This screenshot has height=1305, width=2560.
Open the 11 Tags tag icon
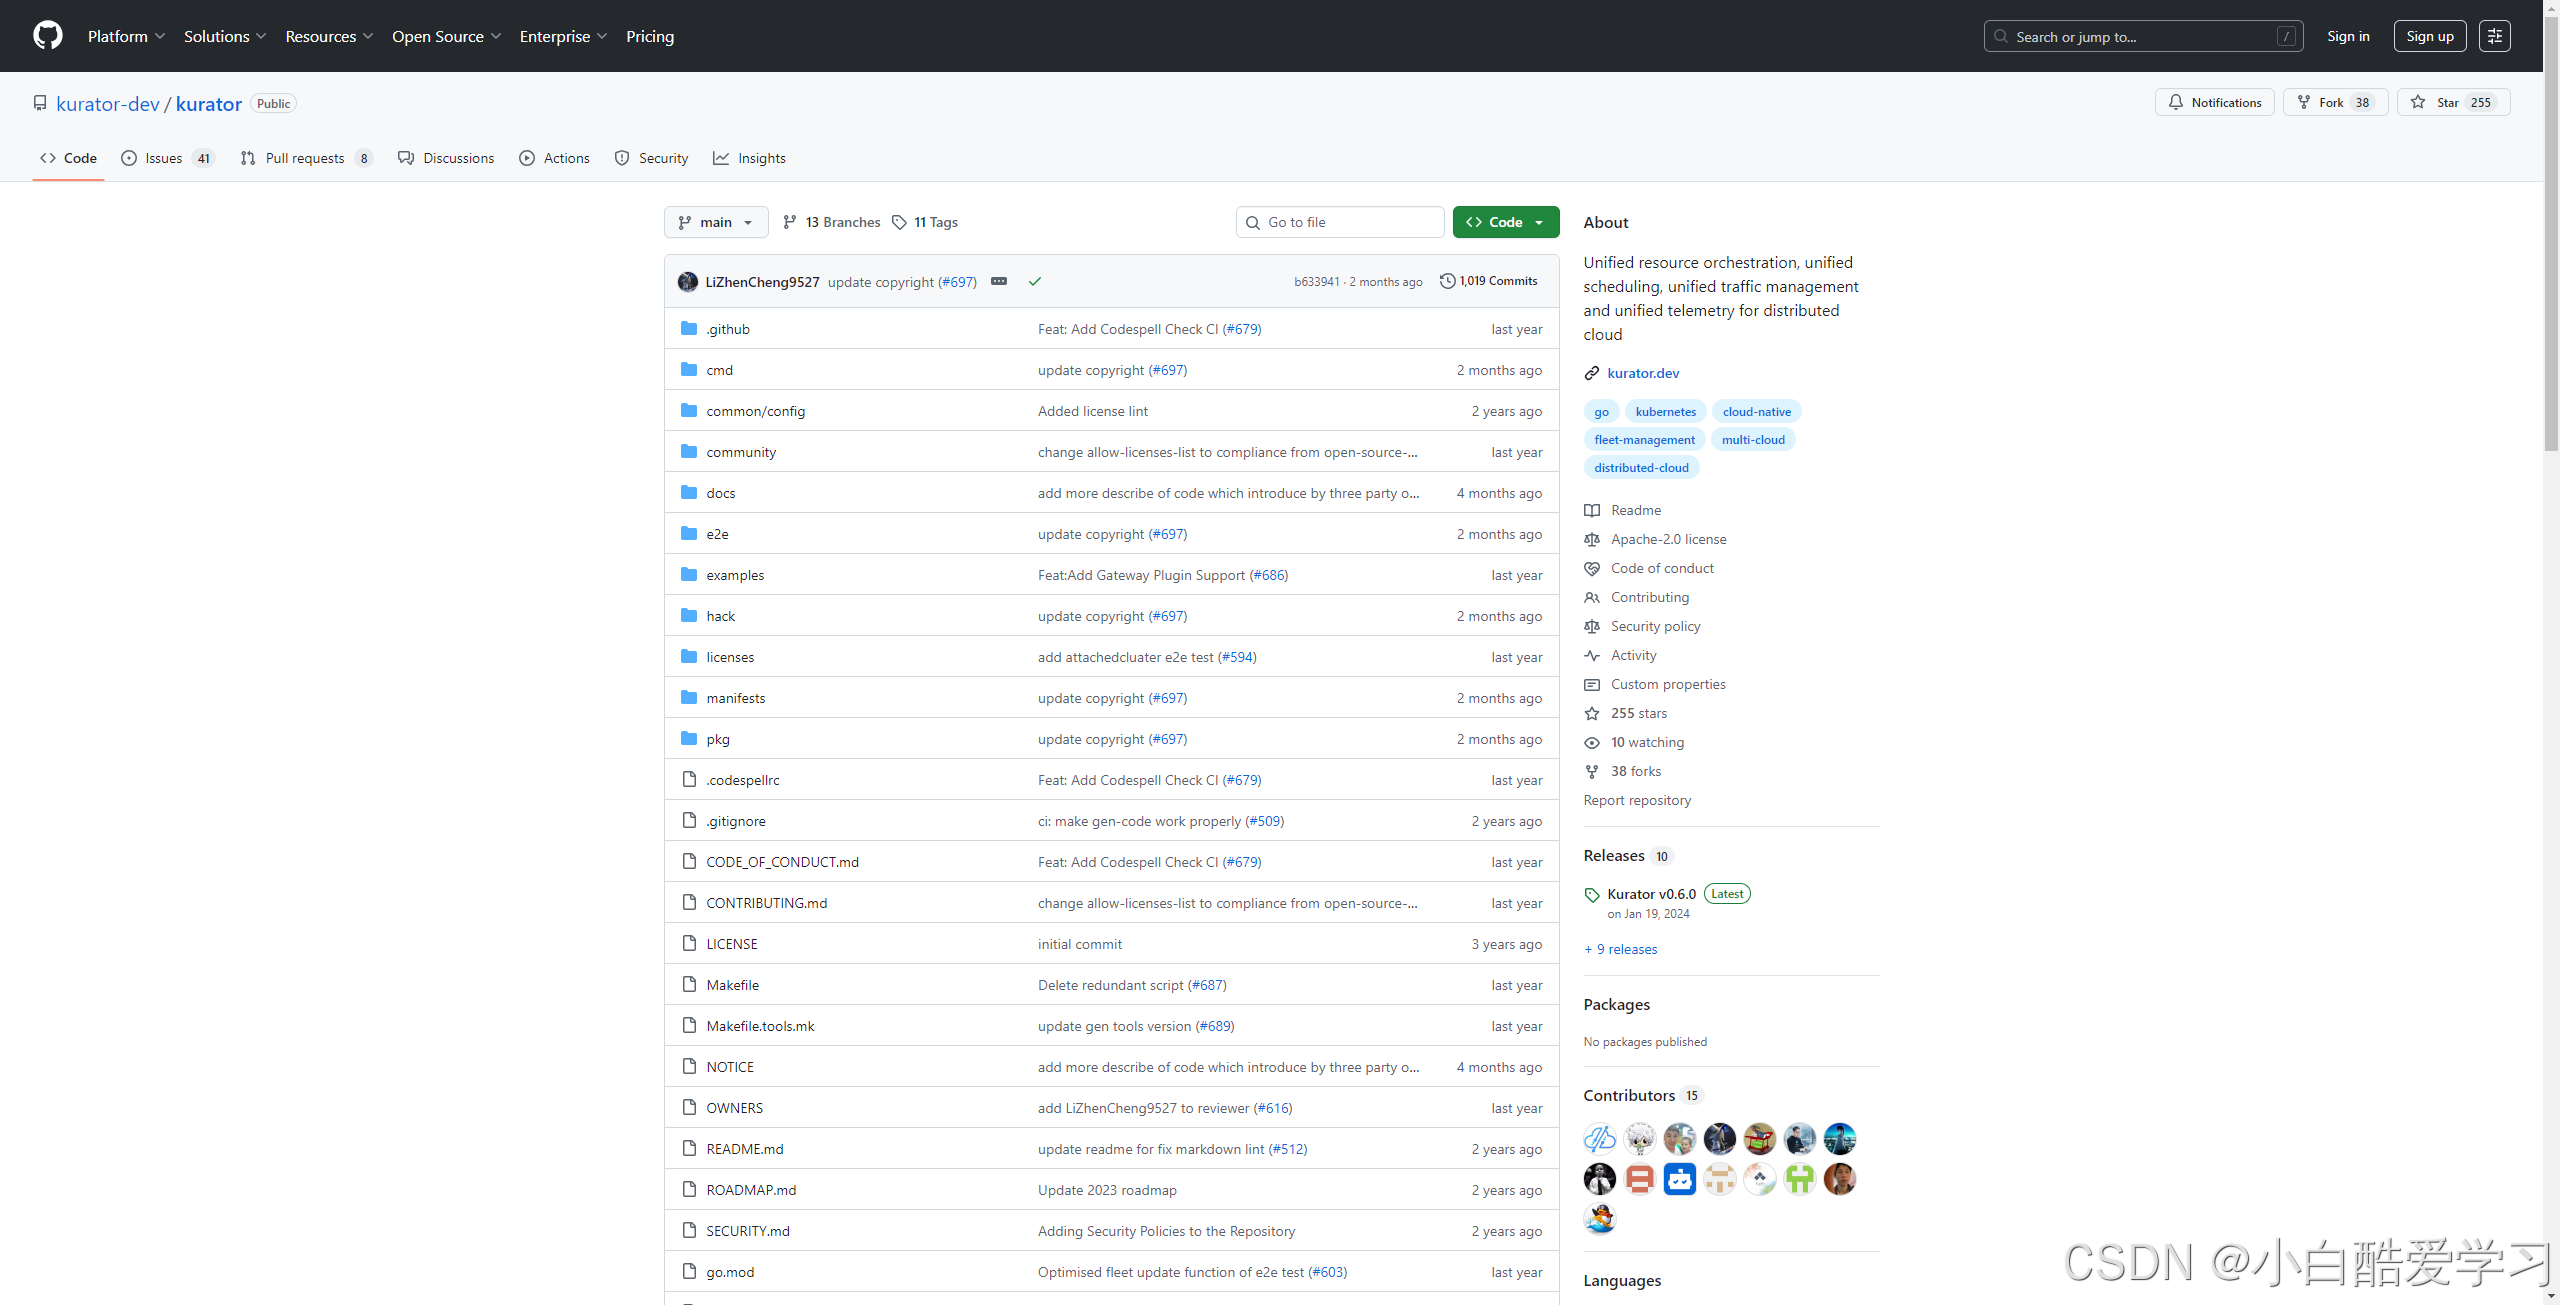(x=899, y=222)
